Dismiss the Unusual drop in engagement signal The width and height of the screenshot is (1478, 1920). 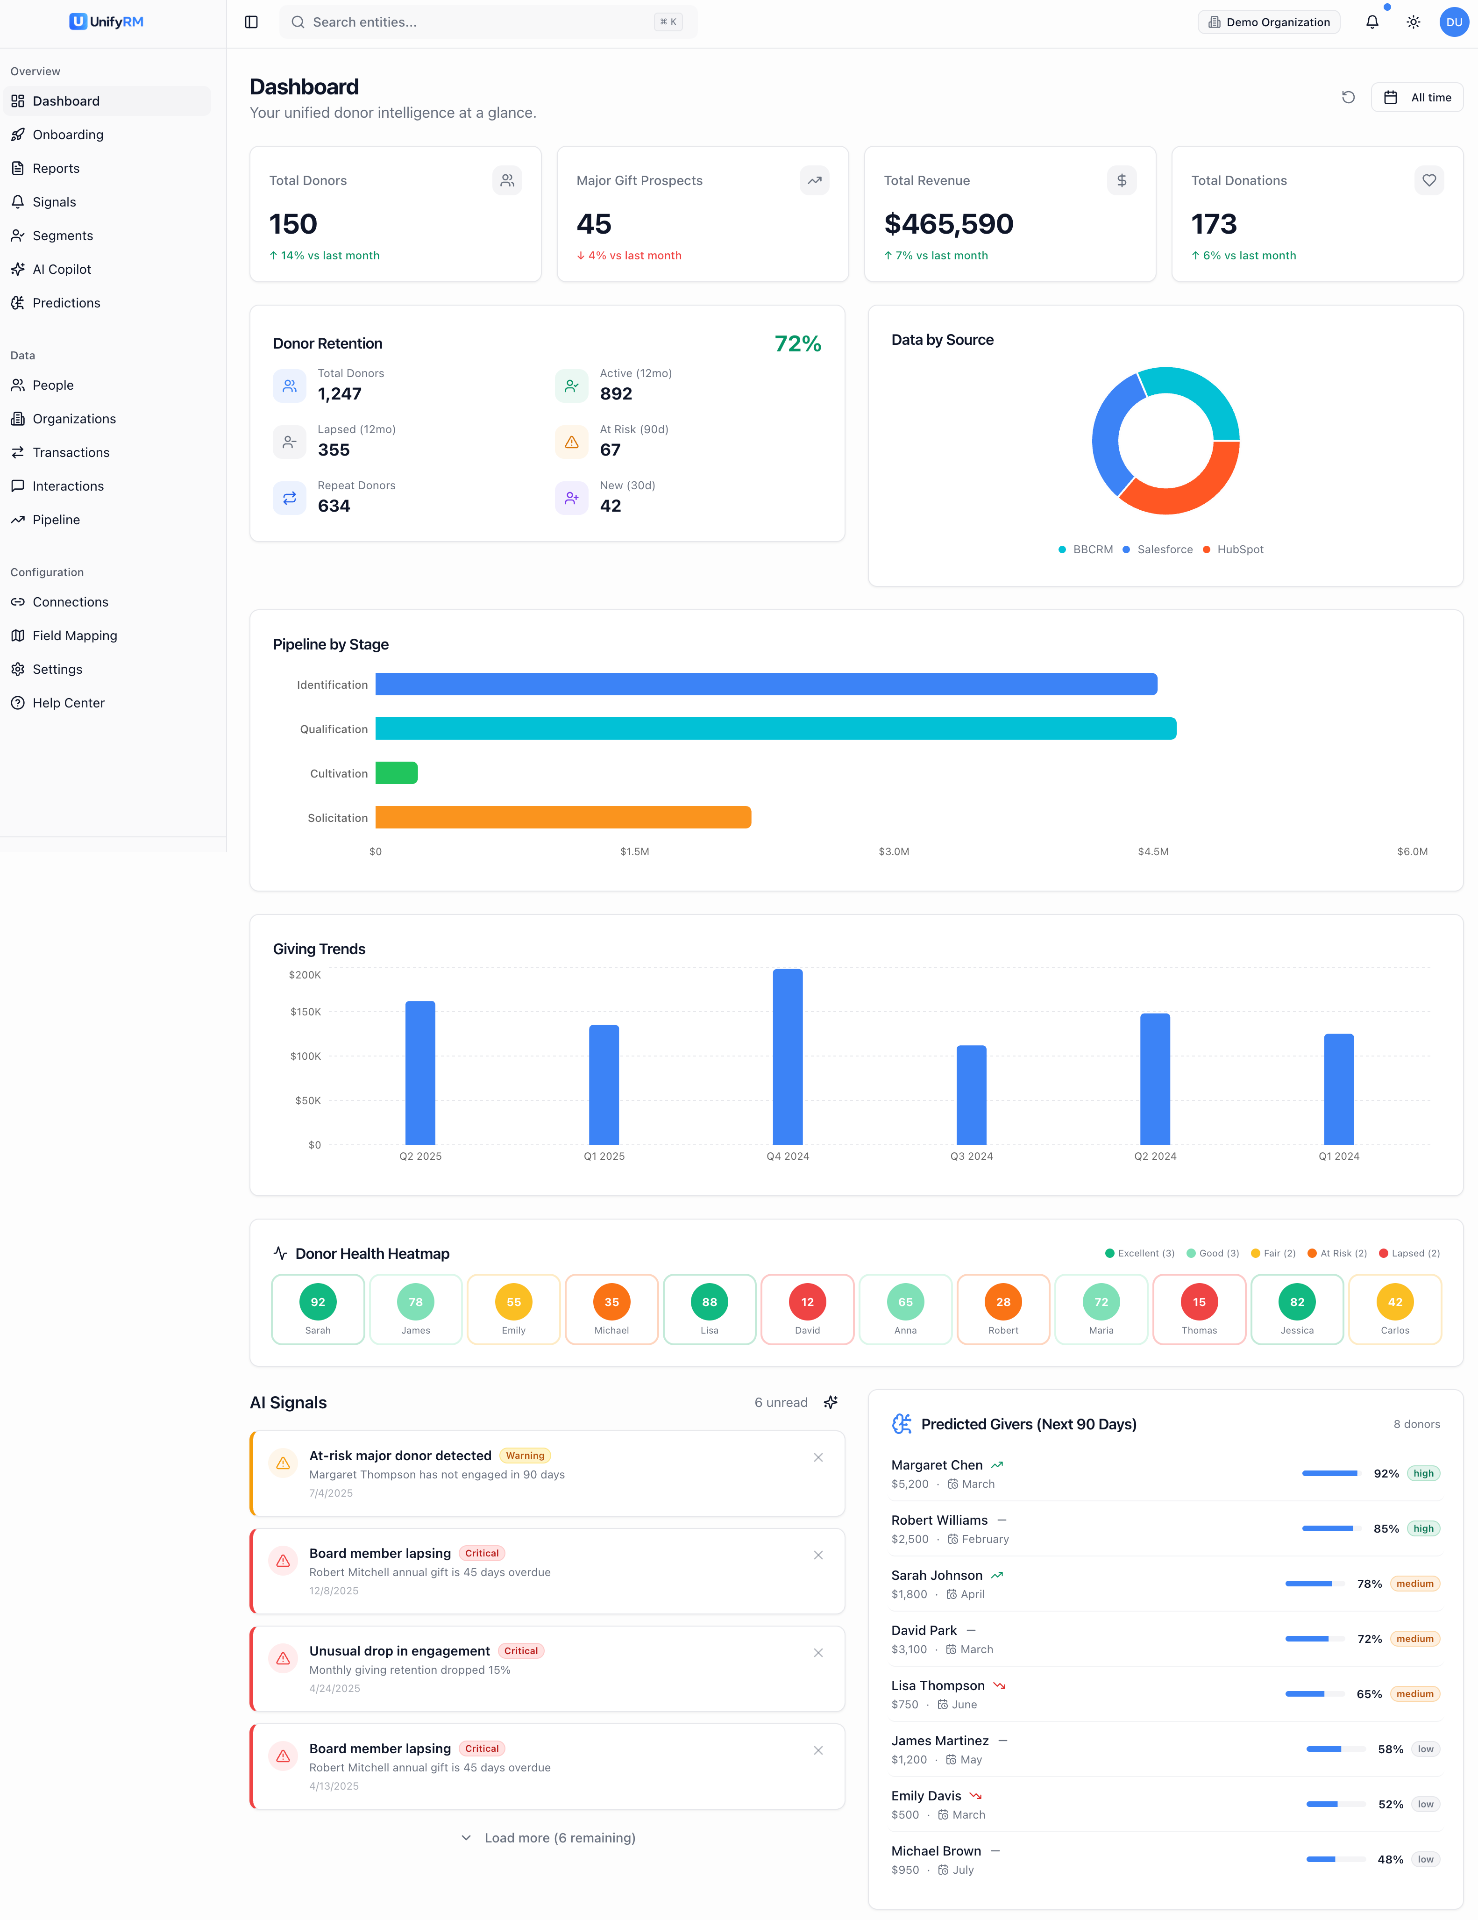pos(818,1653)
